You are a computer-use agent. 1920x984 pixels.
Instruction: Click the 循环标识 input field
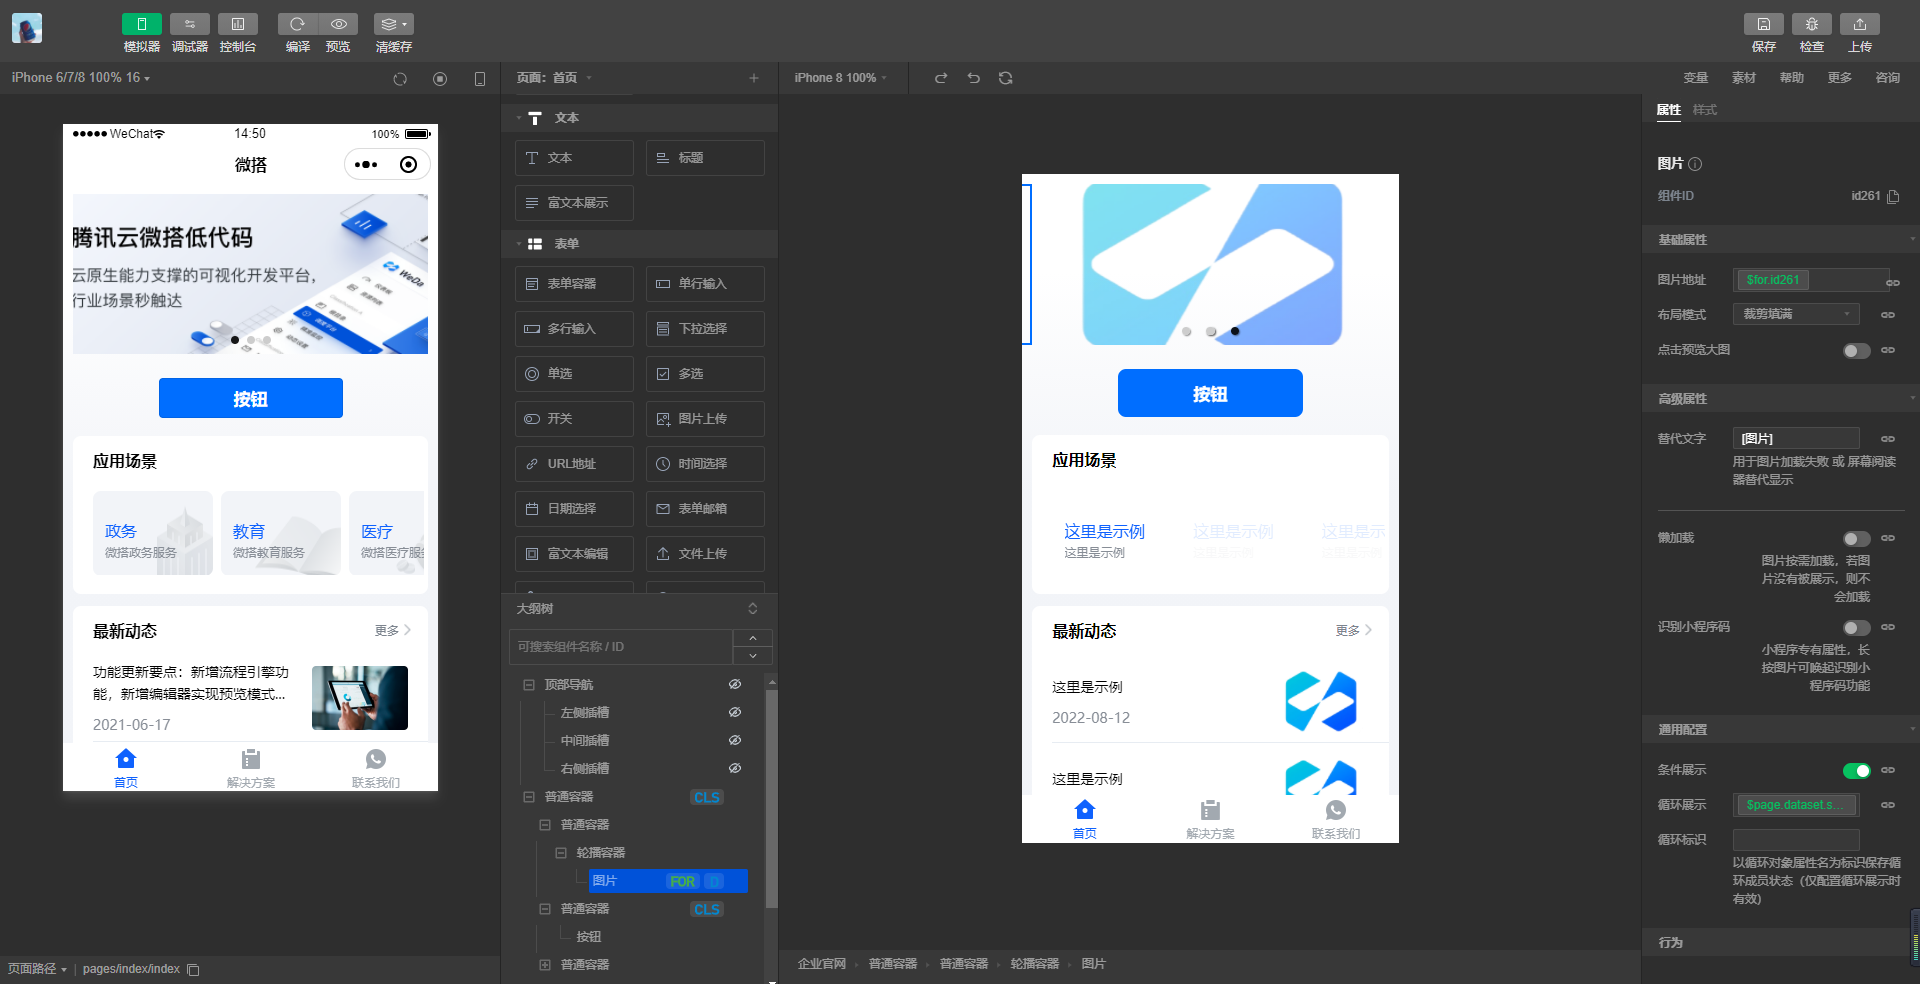(1796, 840)
